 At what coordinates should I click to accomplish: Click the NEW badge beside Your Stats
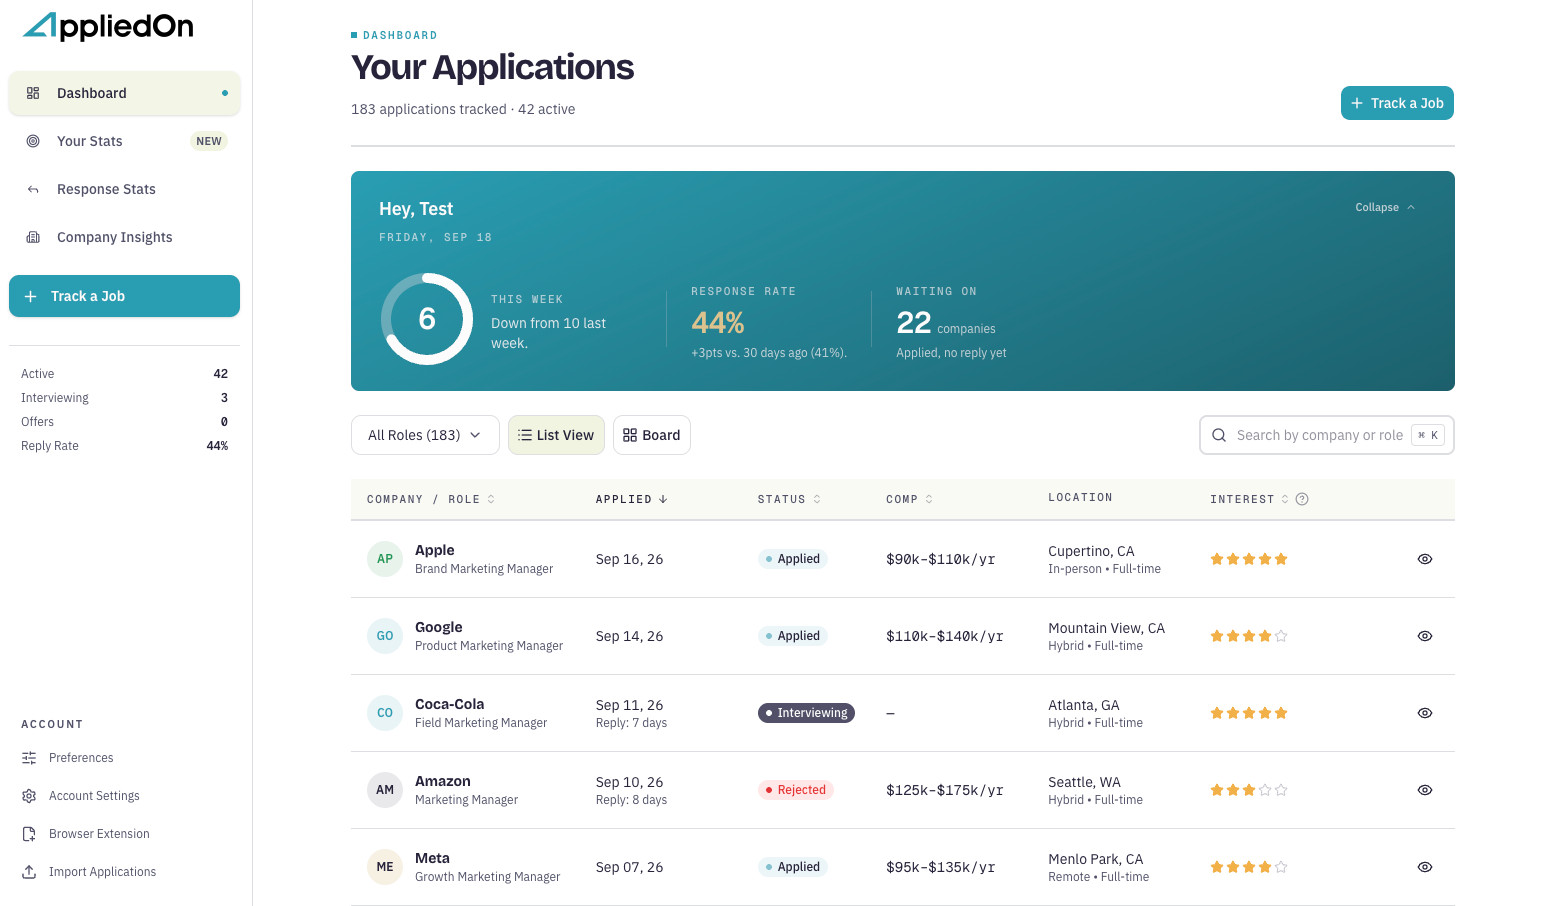(x=209, y=141)
